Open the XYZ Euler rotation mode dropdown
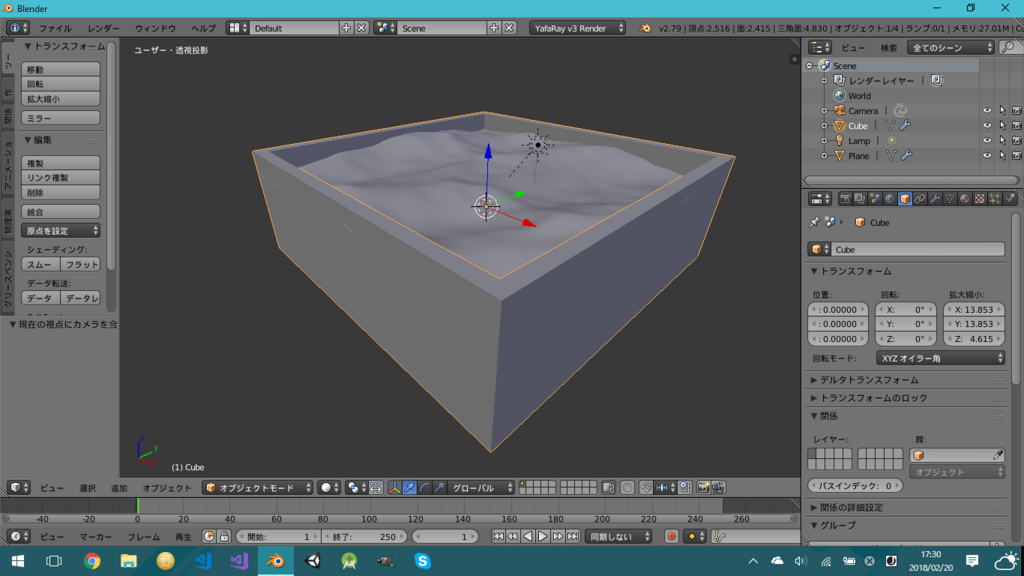Viewport: 1024px width, 576px height. click(x=940, y=358)
